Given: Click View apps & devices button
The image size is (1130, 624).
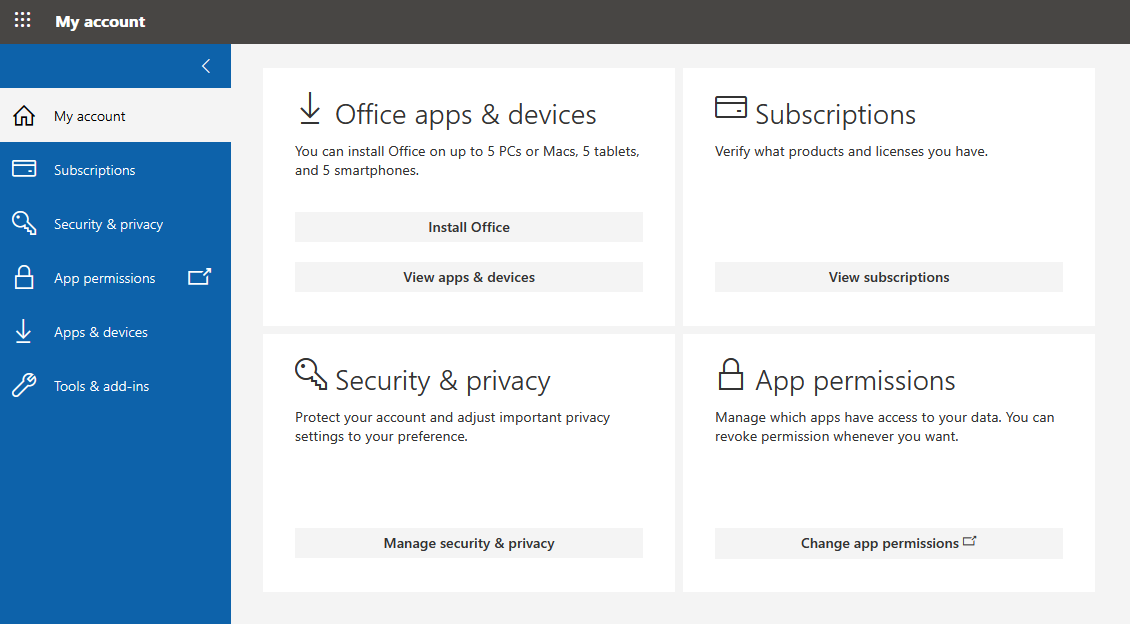Looking at the screenshot, I should pyautogui.click(x=468, y=277).
